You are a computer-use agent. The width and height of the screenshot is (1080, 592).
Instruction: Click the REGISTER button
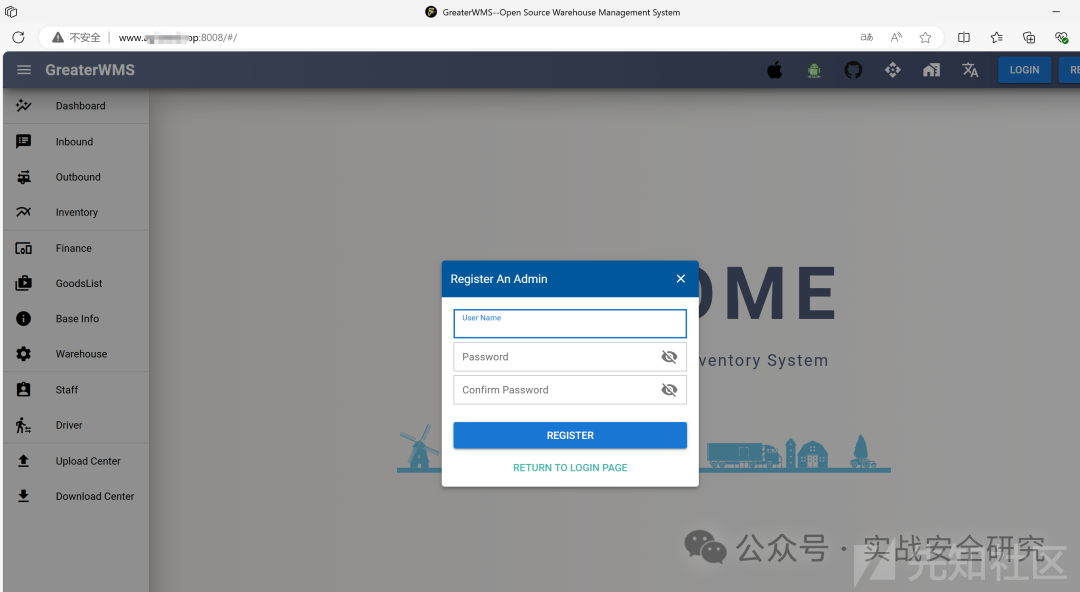click(x=570, y=436)
